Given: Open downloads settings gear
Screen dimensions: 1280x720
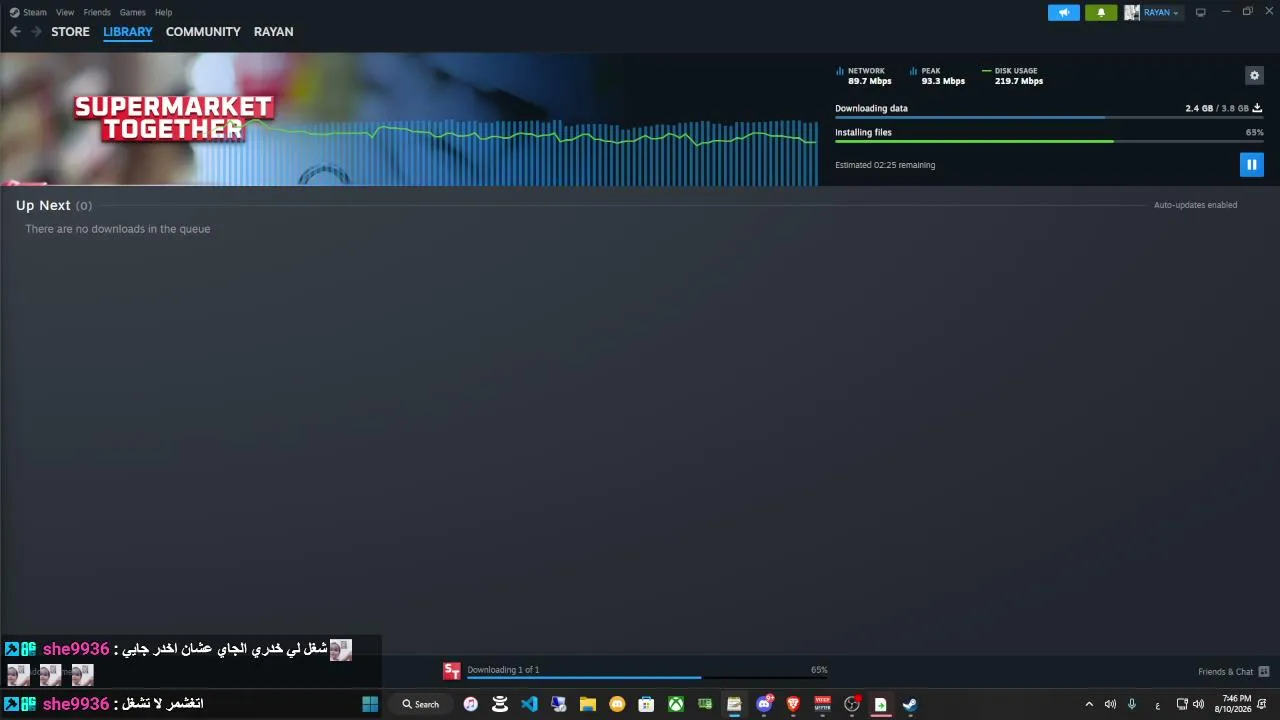Looking at the screenshot, I should (x=1254, y=75).
